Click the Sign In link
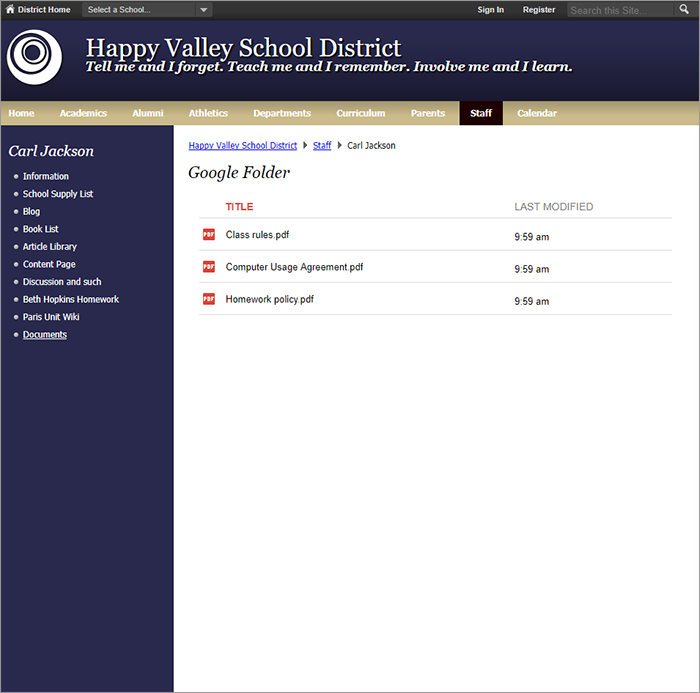The width and height of the screenshot is (700, 693). (x=490, y=10)
